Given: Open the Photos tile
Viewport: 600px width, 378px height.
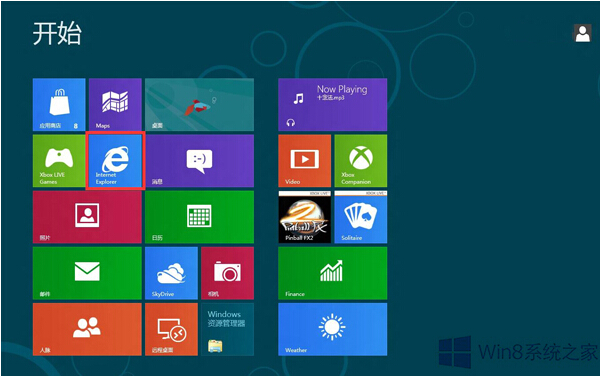Looking at the screenshot, I should (x=87, y=217).
